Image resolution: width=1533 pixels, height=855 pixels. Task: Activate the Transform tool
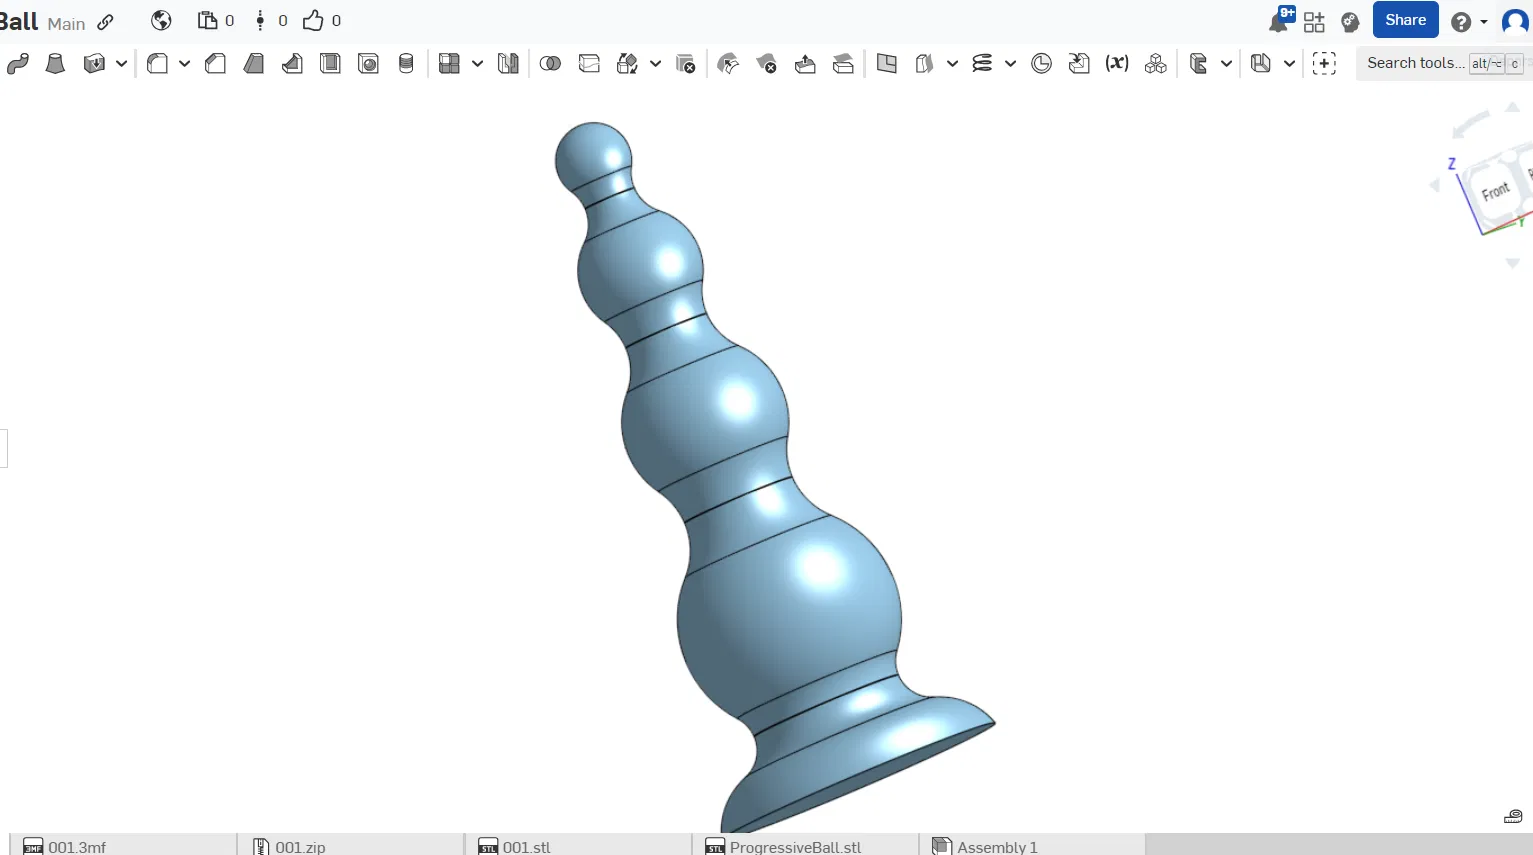(x=627, y=64)
